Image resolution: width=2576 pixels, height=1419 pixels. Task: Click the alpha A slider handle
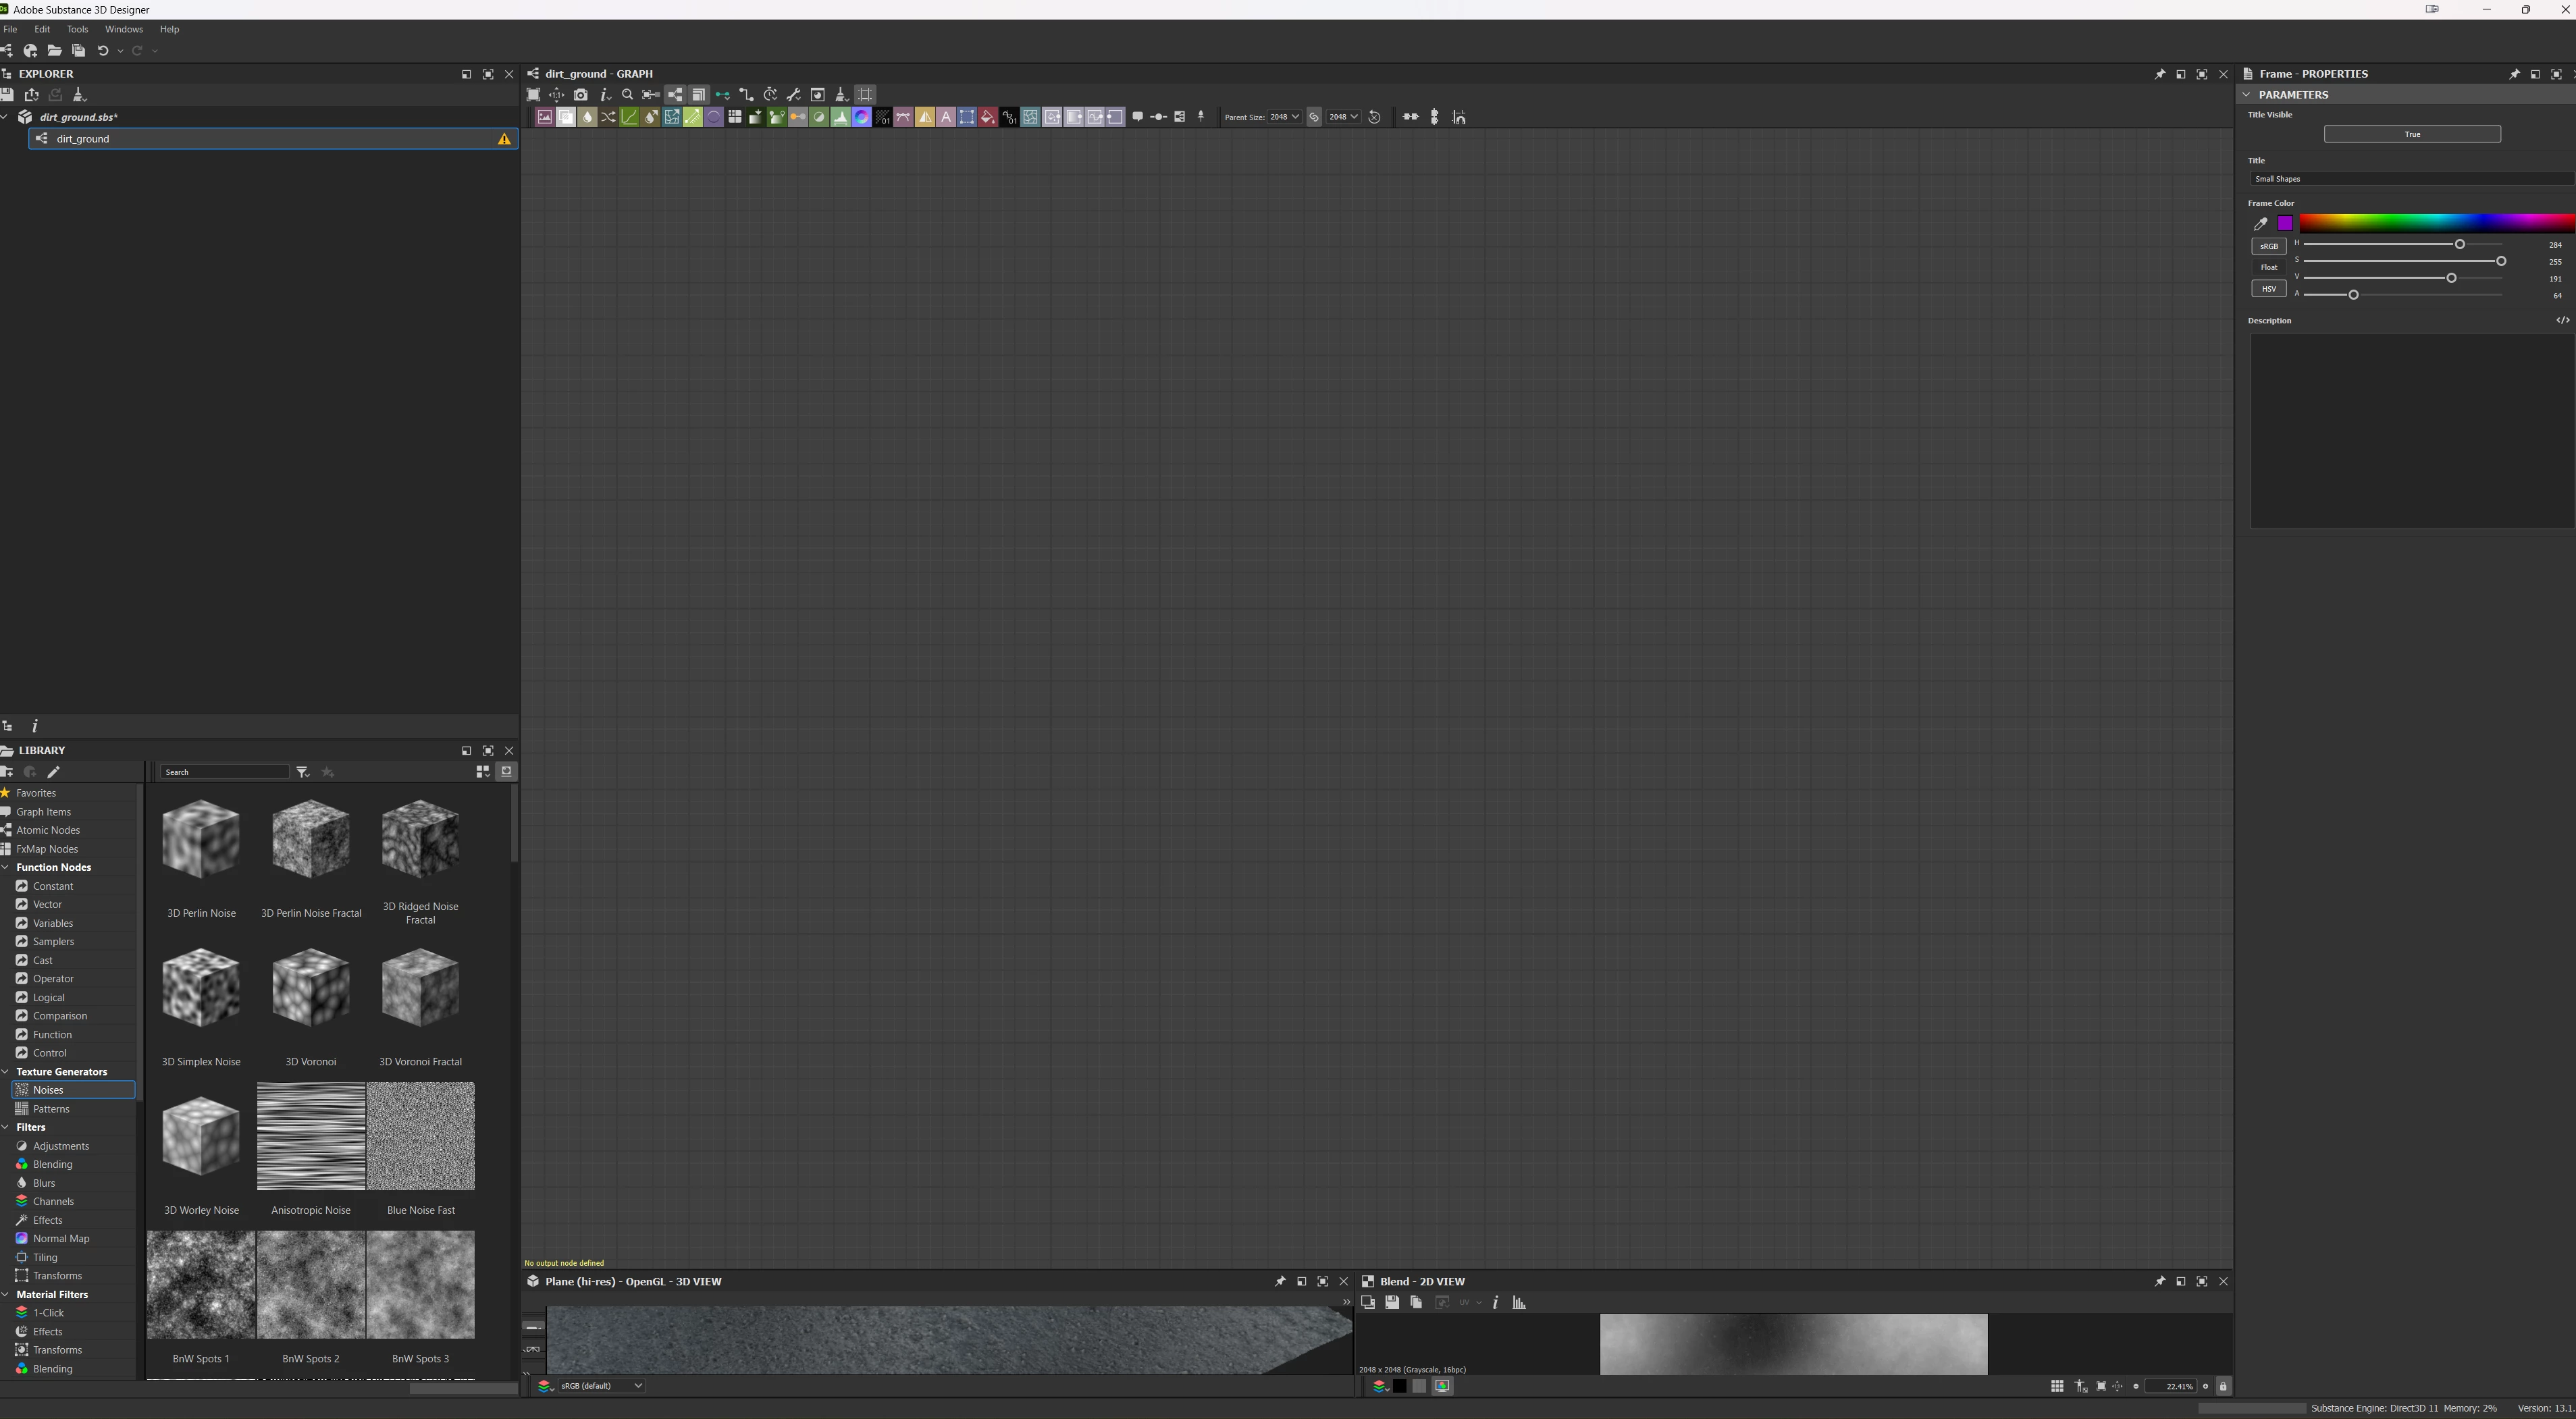click(x=2353, y=295)
